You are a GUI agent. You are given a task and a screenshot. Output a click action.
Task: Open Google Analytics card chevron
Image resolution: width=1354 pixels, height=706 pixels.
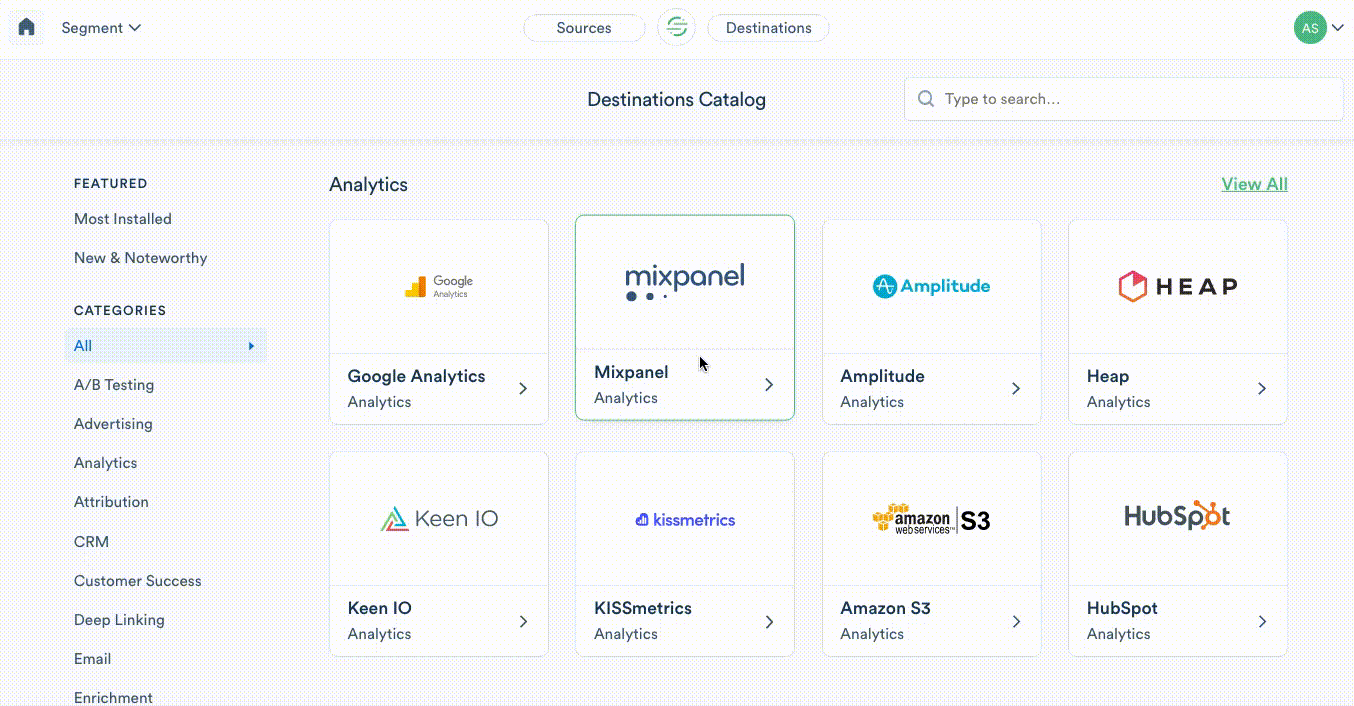tap(523, 388)
